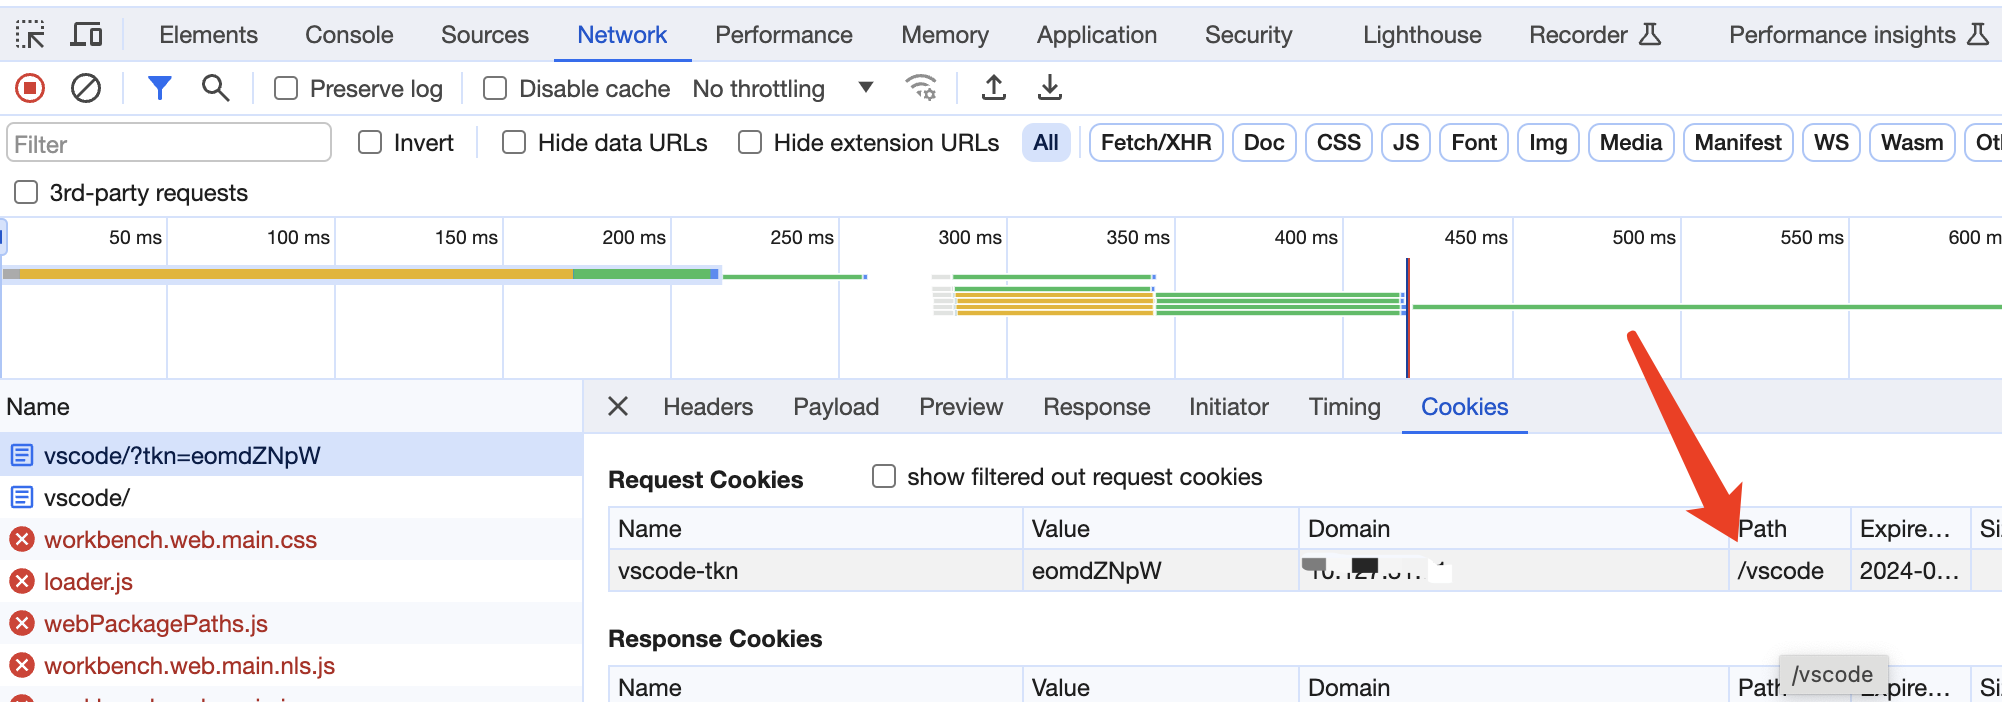Stop recording the network log

[30, 89]
